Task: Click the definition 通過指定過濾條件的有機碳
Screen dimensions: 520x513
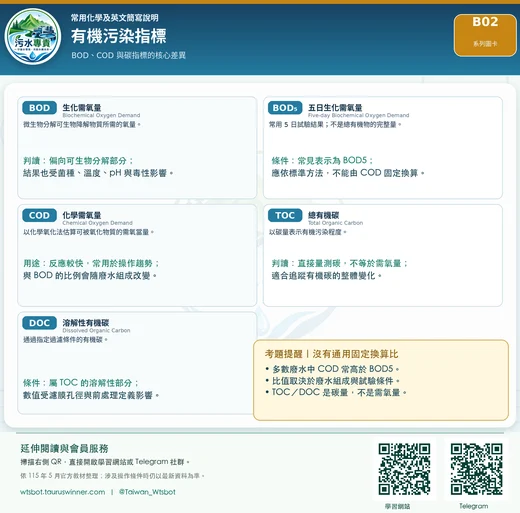Action: [65, 340]
